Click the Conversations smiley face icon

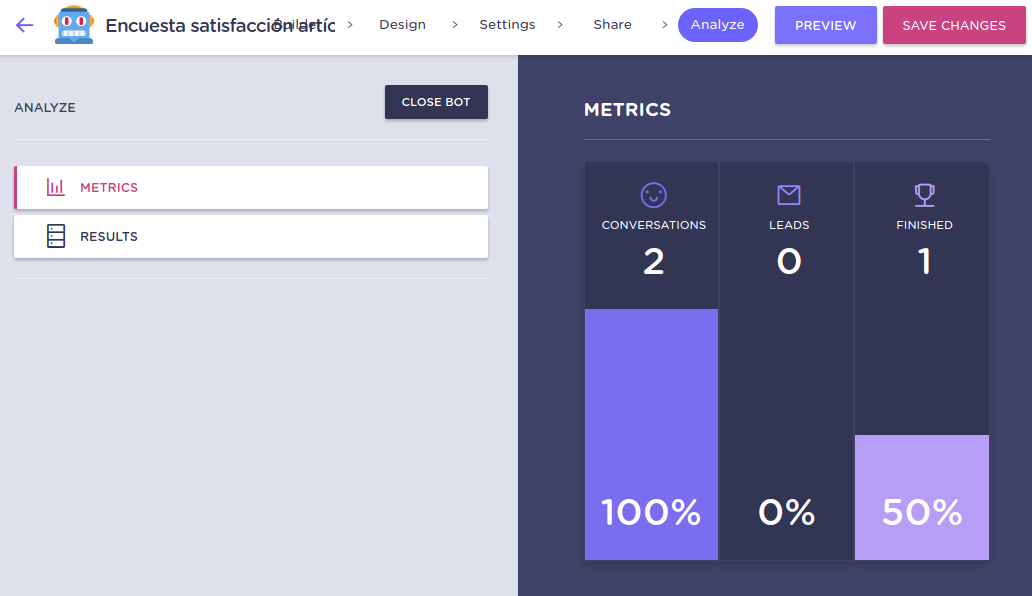(x=653, y=195)
